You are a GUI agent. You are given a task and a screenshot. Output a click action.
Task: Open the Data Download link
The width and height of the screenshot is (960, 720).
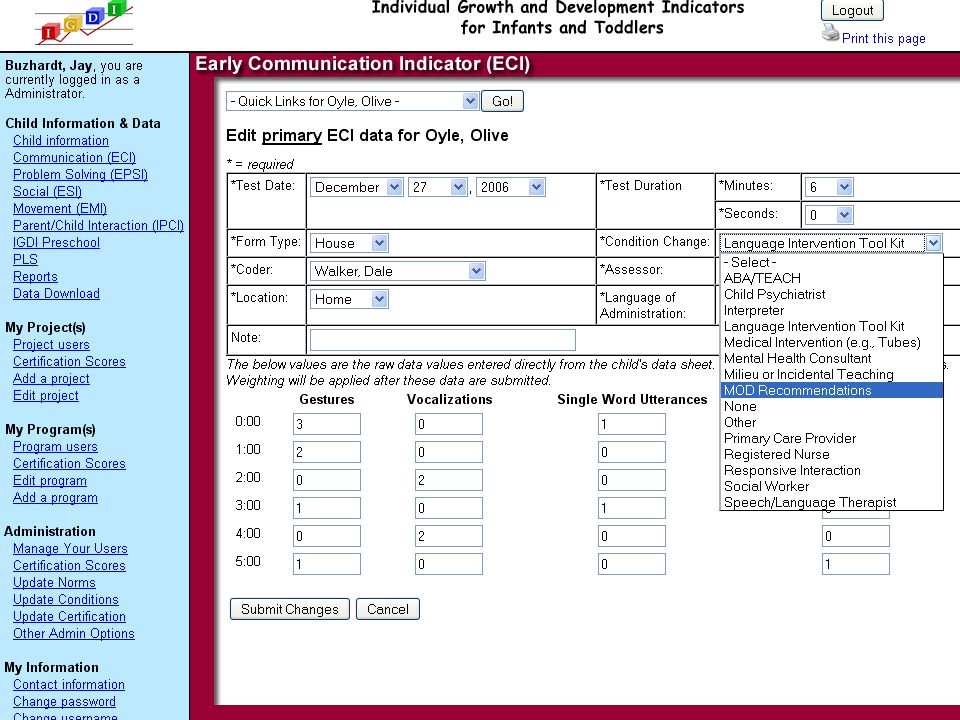[x=56, y=293]
